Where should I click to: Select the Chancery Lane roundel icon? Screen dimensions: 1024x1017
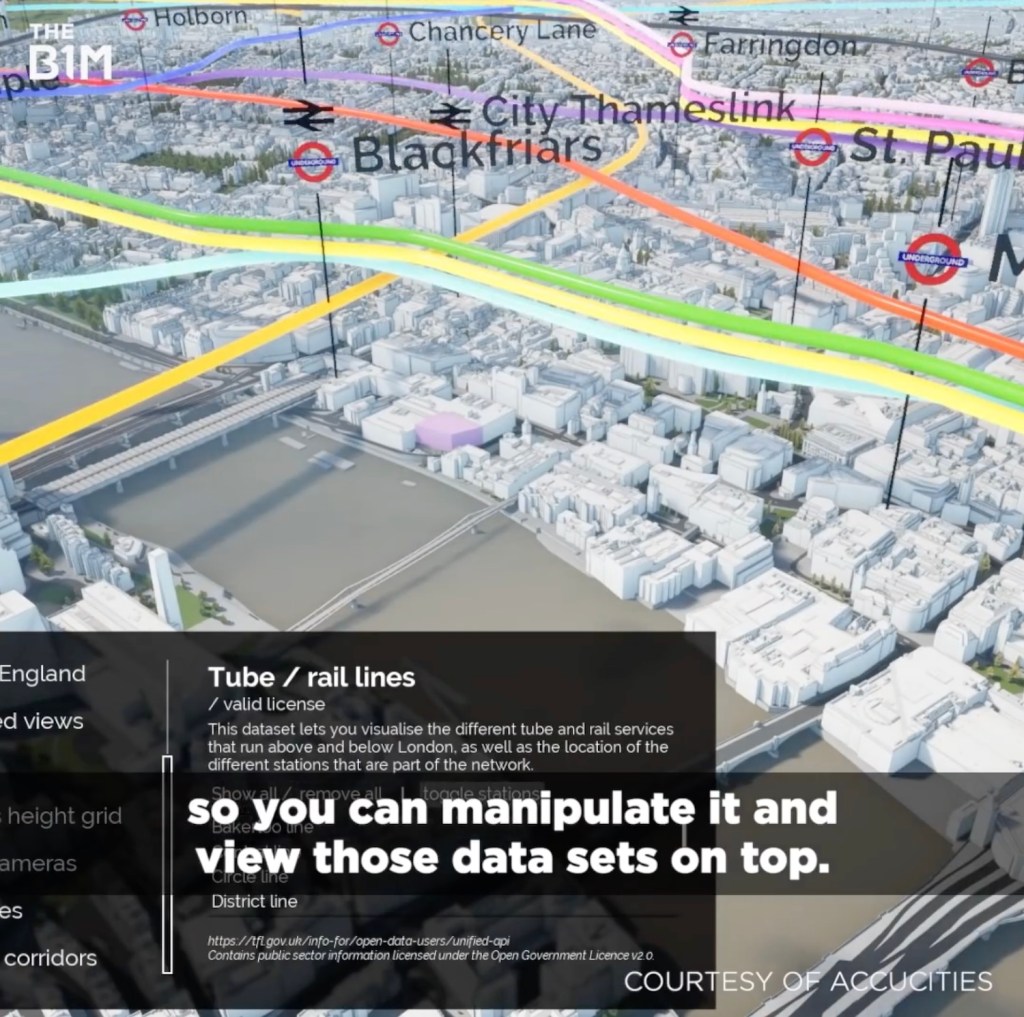point(388,34)
